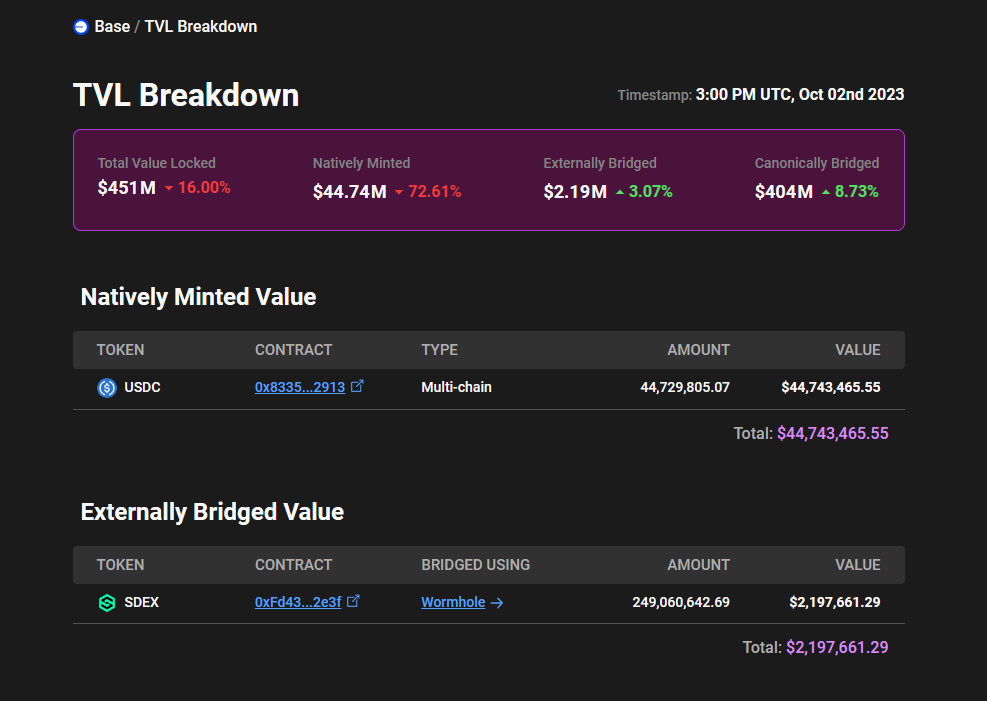This screenshot has height=701, width=987.
Task: Click the BRIDGED USING column header
Action: tap(476, 564)
